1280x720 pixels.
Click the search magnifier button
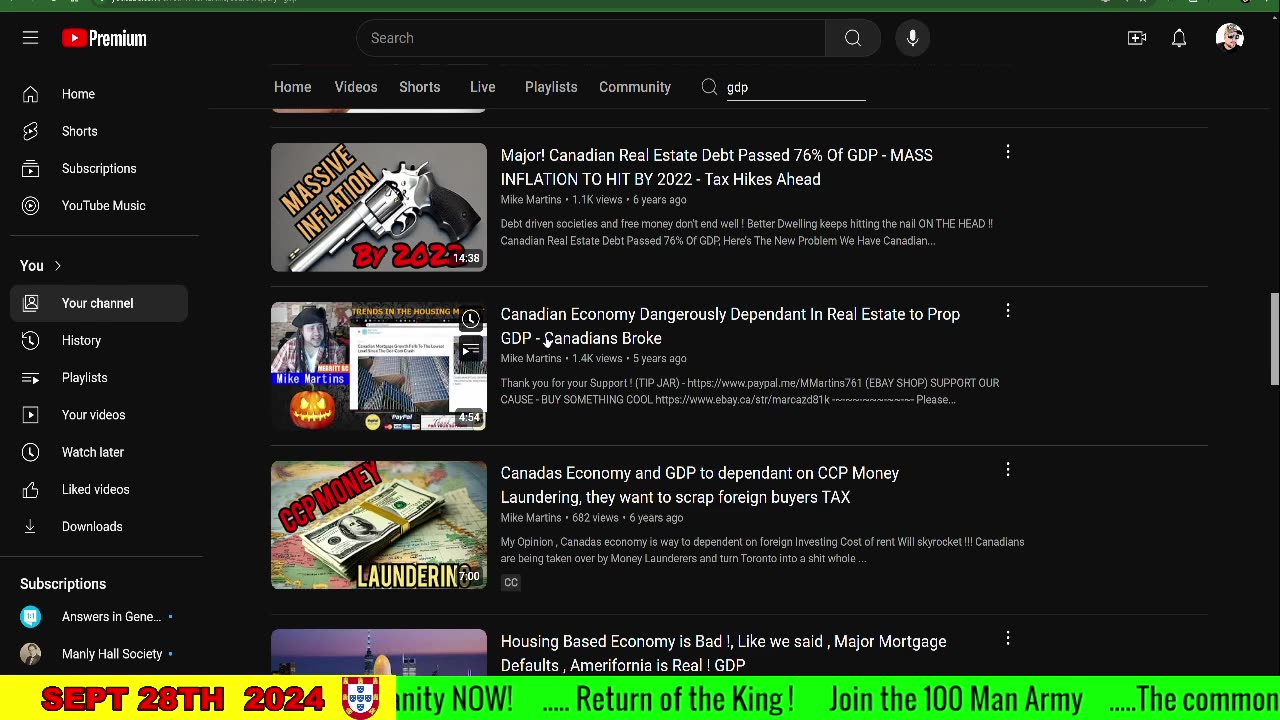tap(853, 38)
